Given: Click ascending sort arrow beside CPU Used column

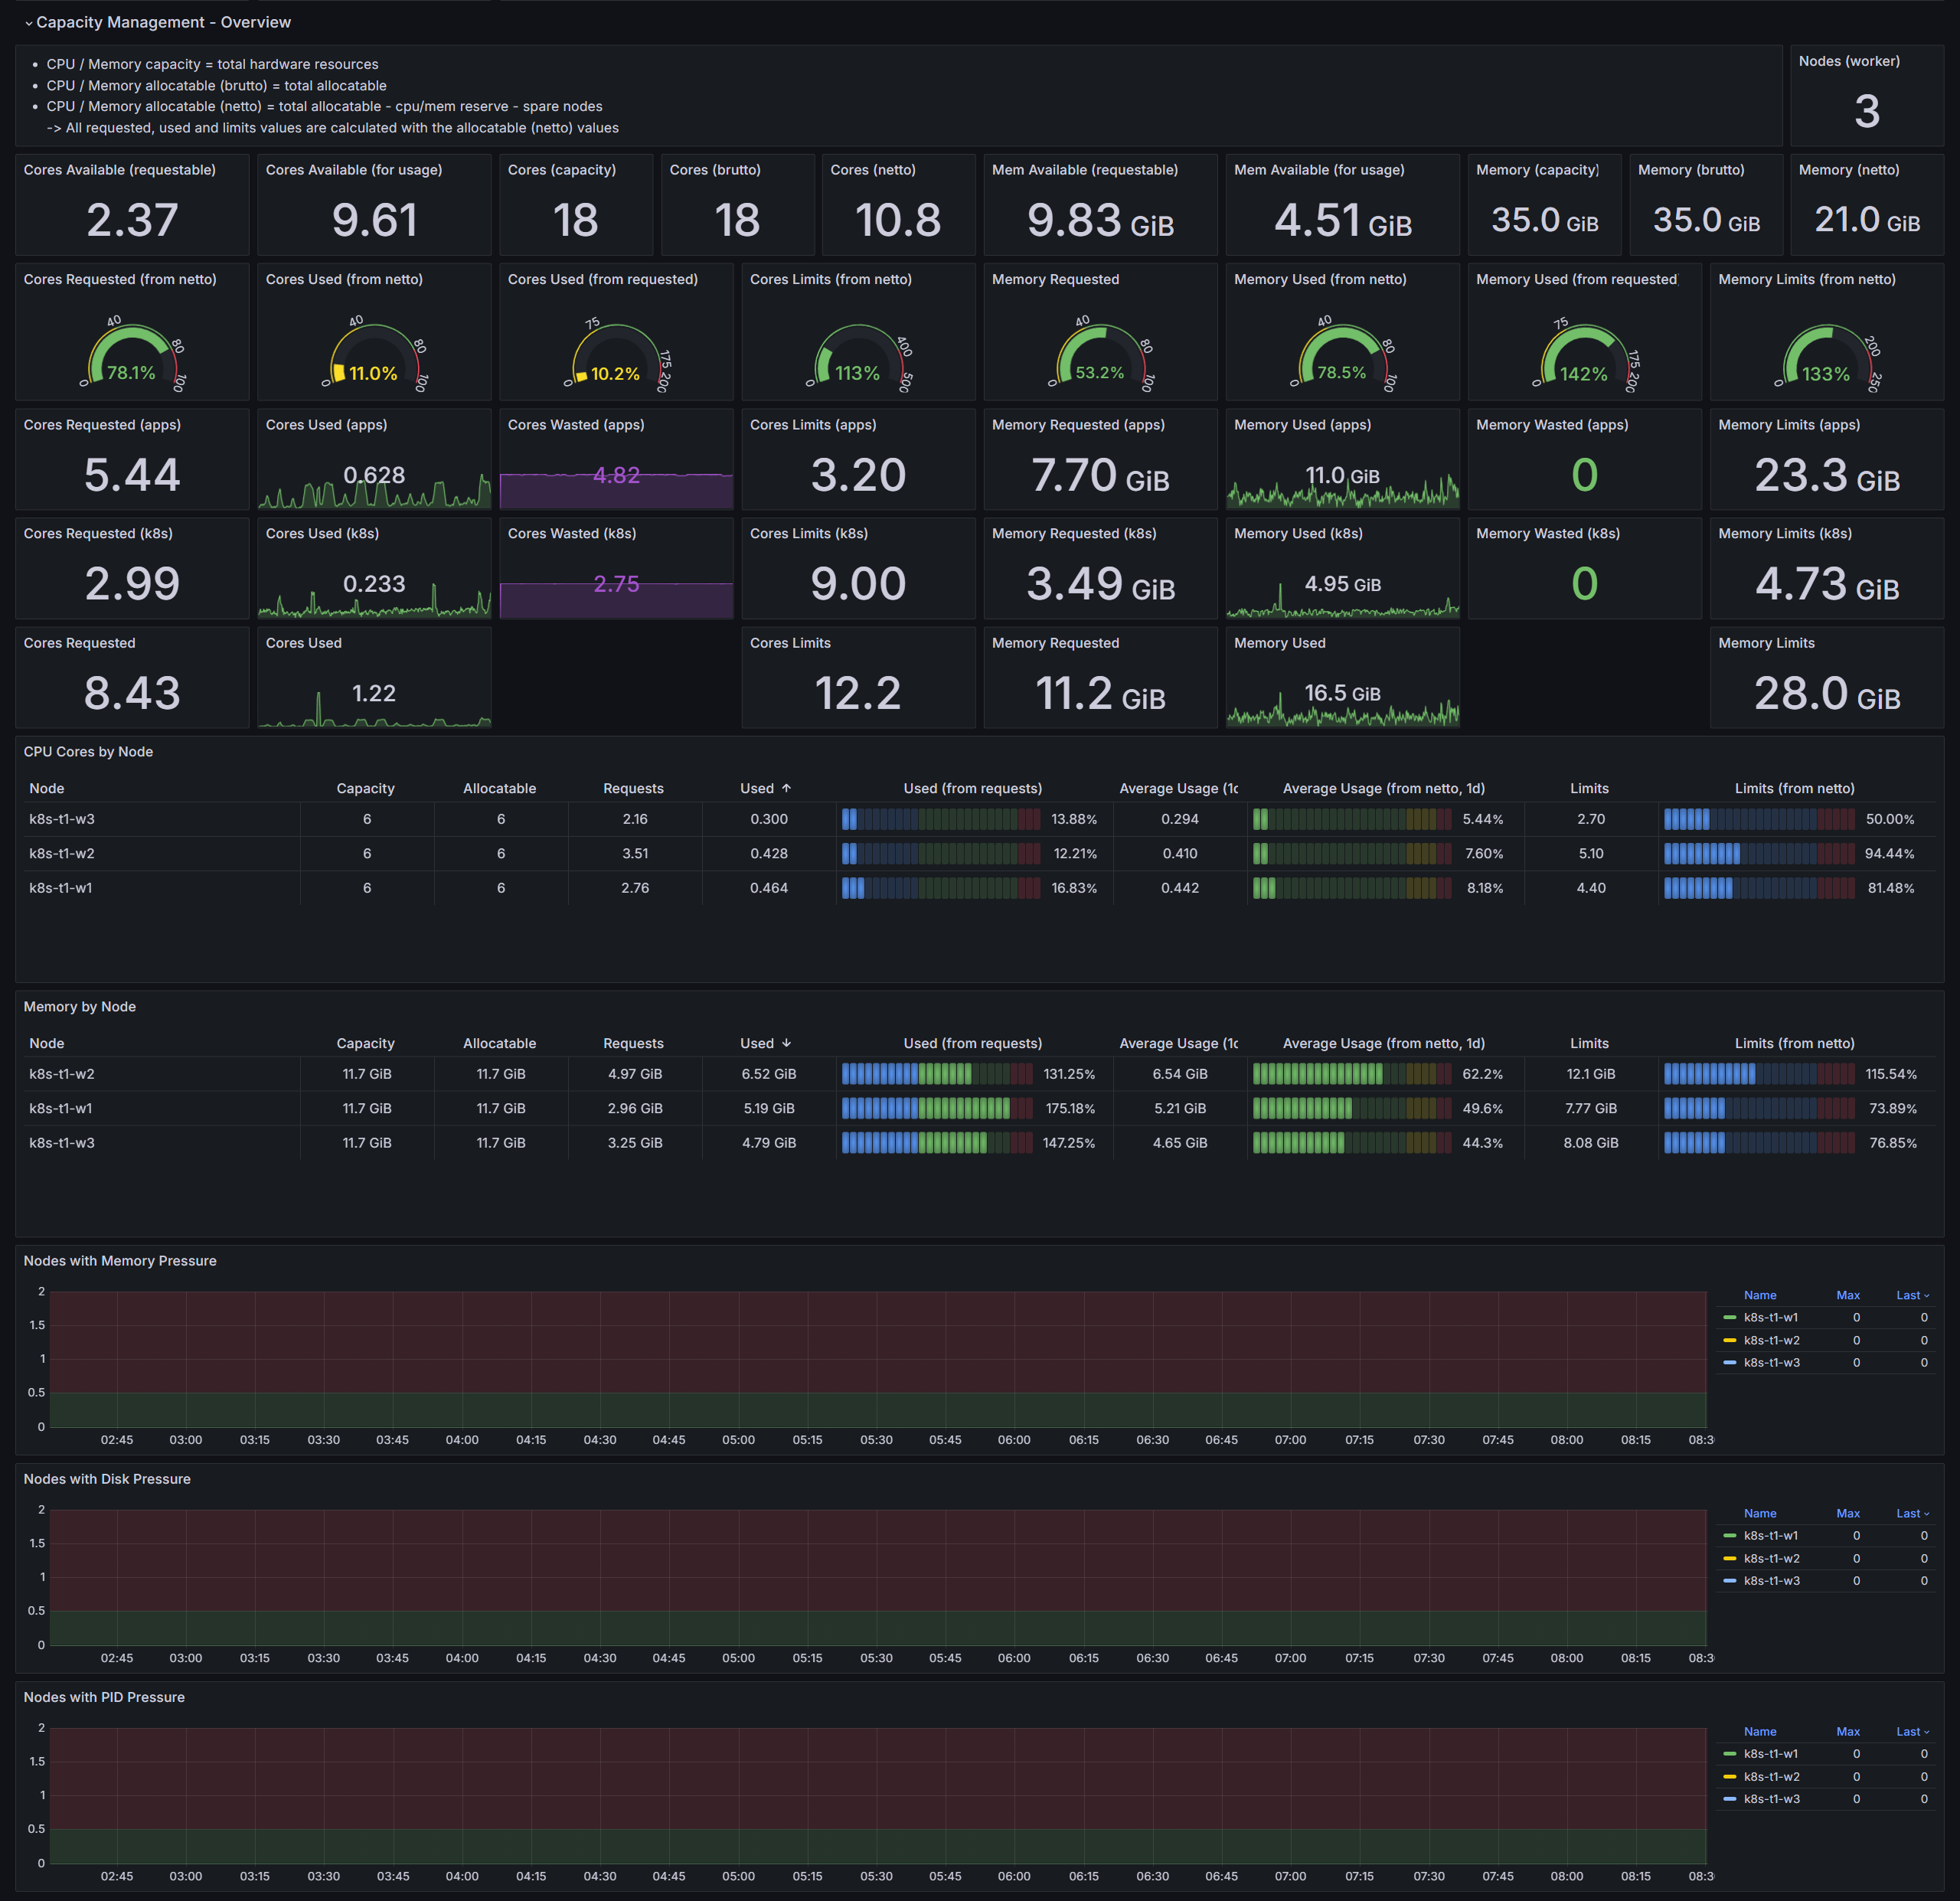Looking at the screenshot, I should pyautogui.click(x=786, y=788).
